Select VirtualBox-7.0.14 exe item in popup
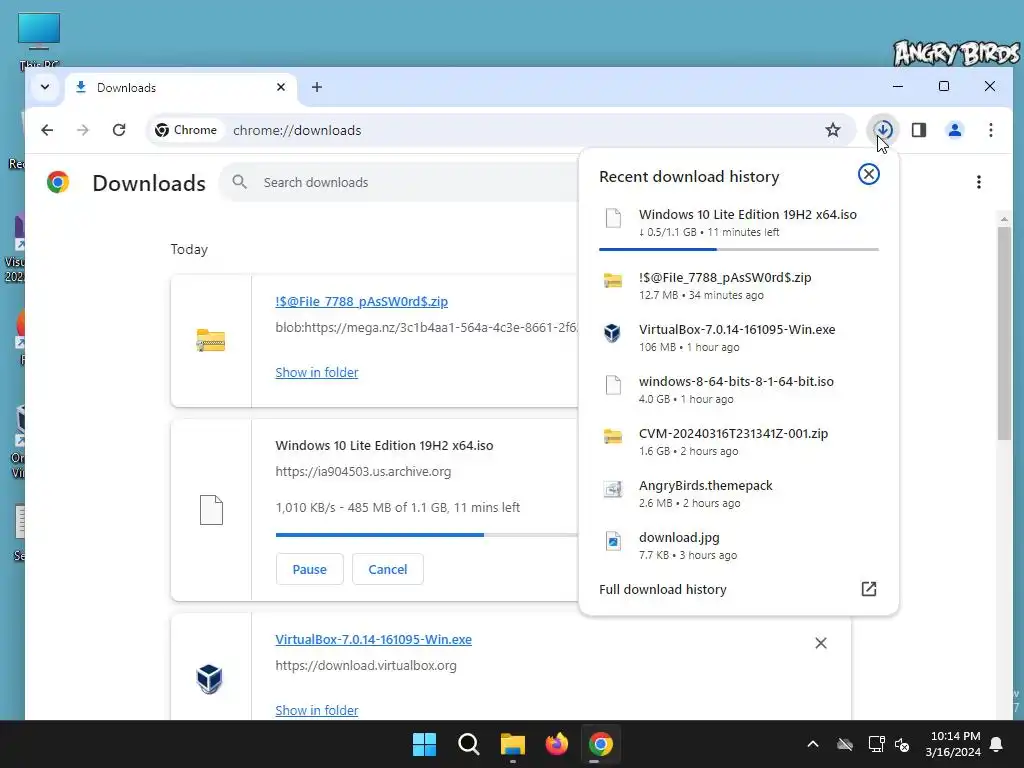Screen dimensions: 1024x768 click(739, 338)
